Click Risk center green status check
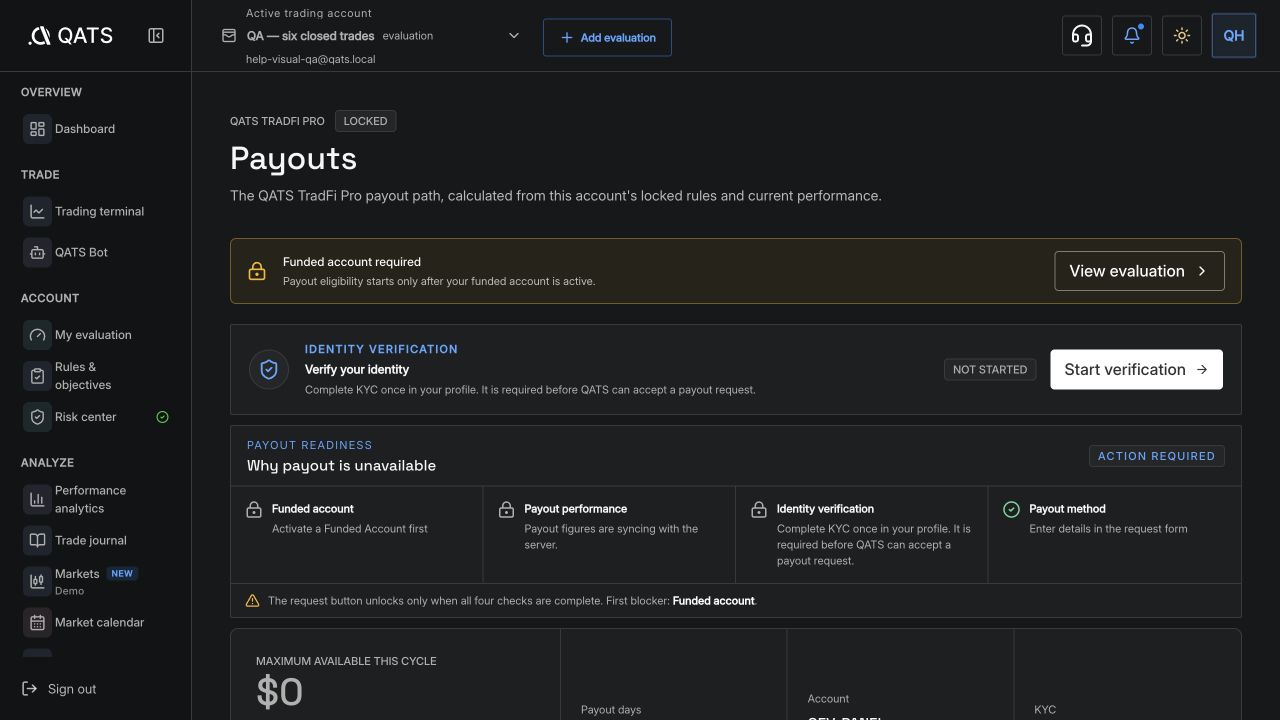 163,417
